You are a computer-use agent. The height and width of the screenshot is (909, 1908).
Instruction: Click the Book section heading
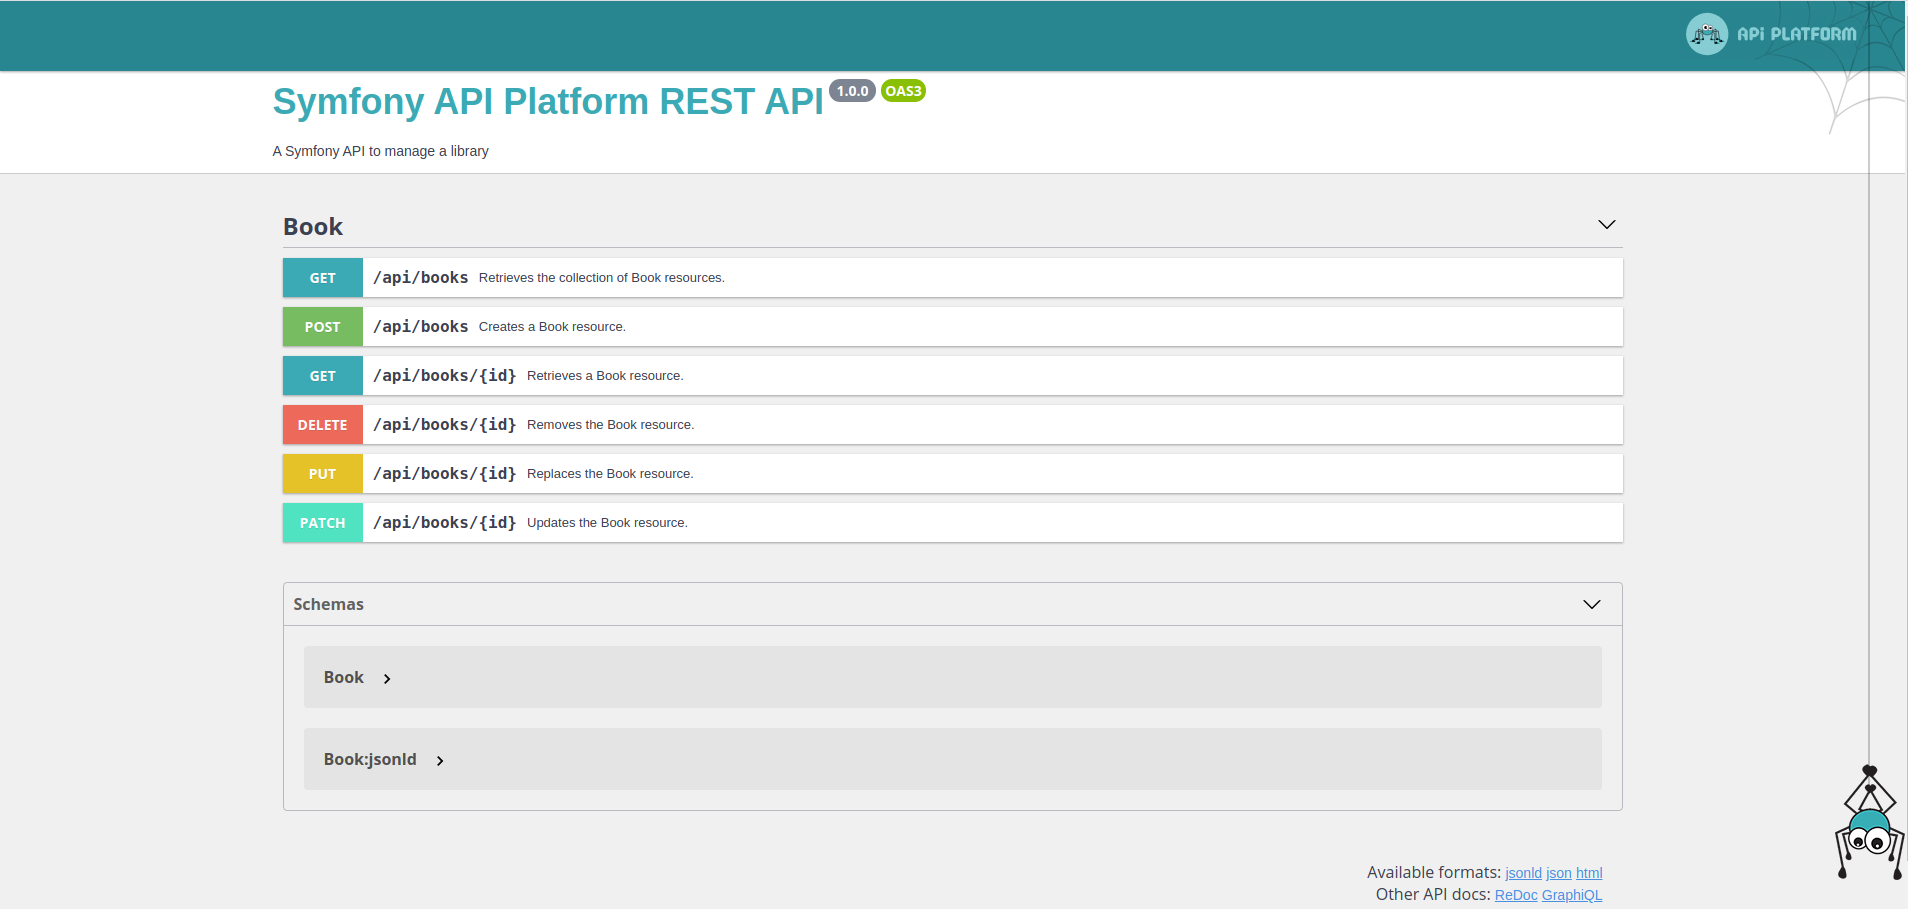pos(313,227)
